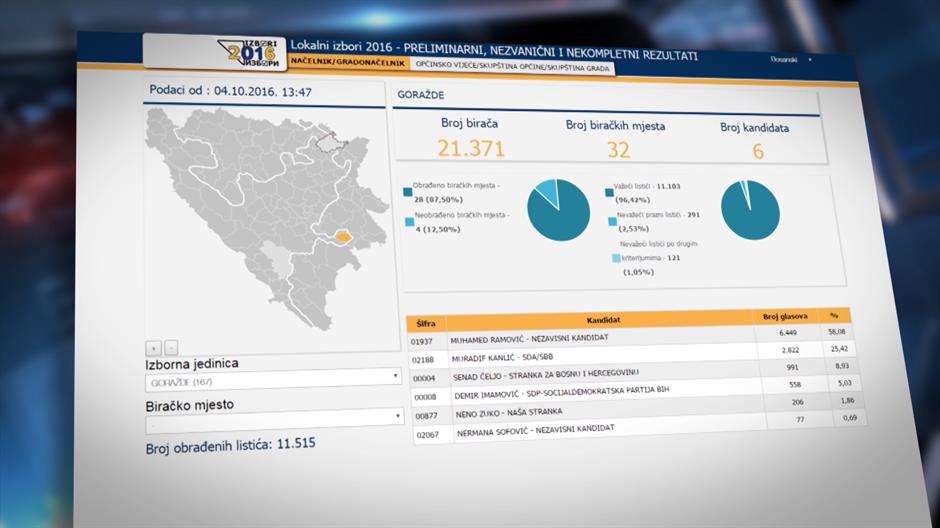940x528 pixels.
Task: Click dark teal legend square for Važeći listići
Action: 609,189
